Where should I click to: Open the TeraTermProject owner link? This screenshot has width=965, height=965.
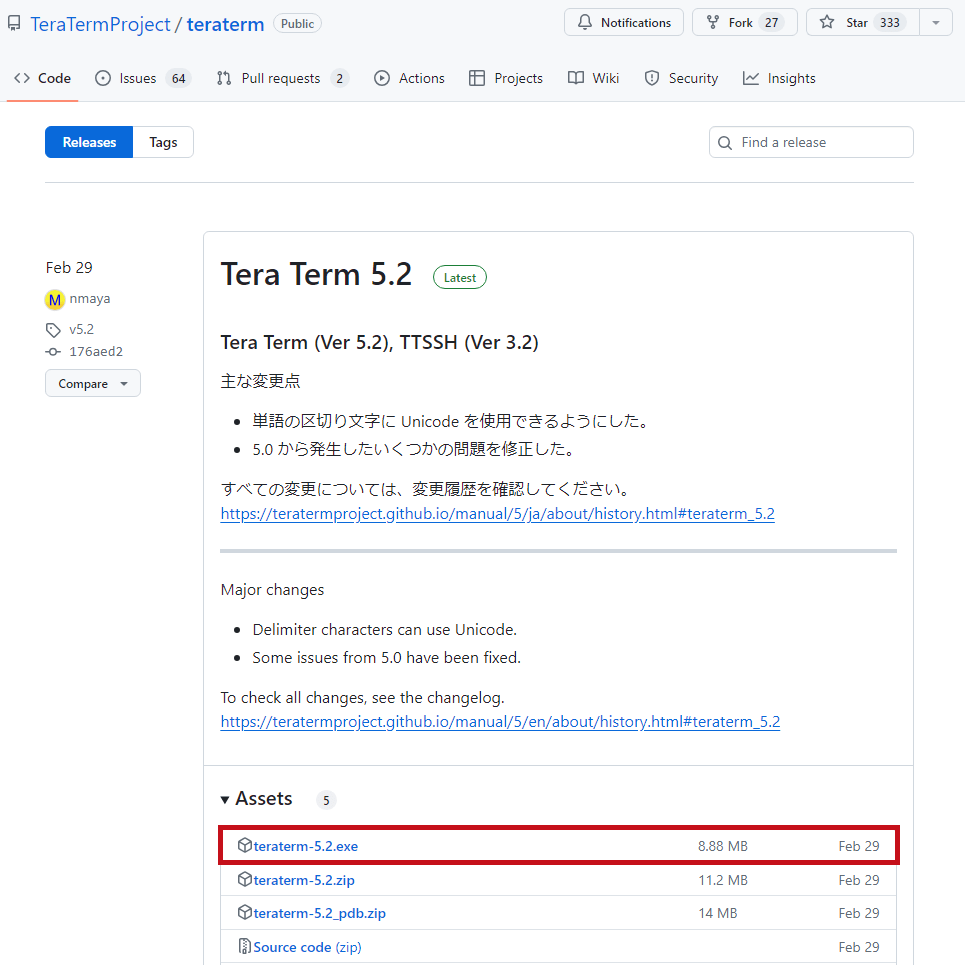(x=100, y=24)
